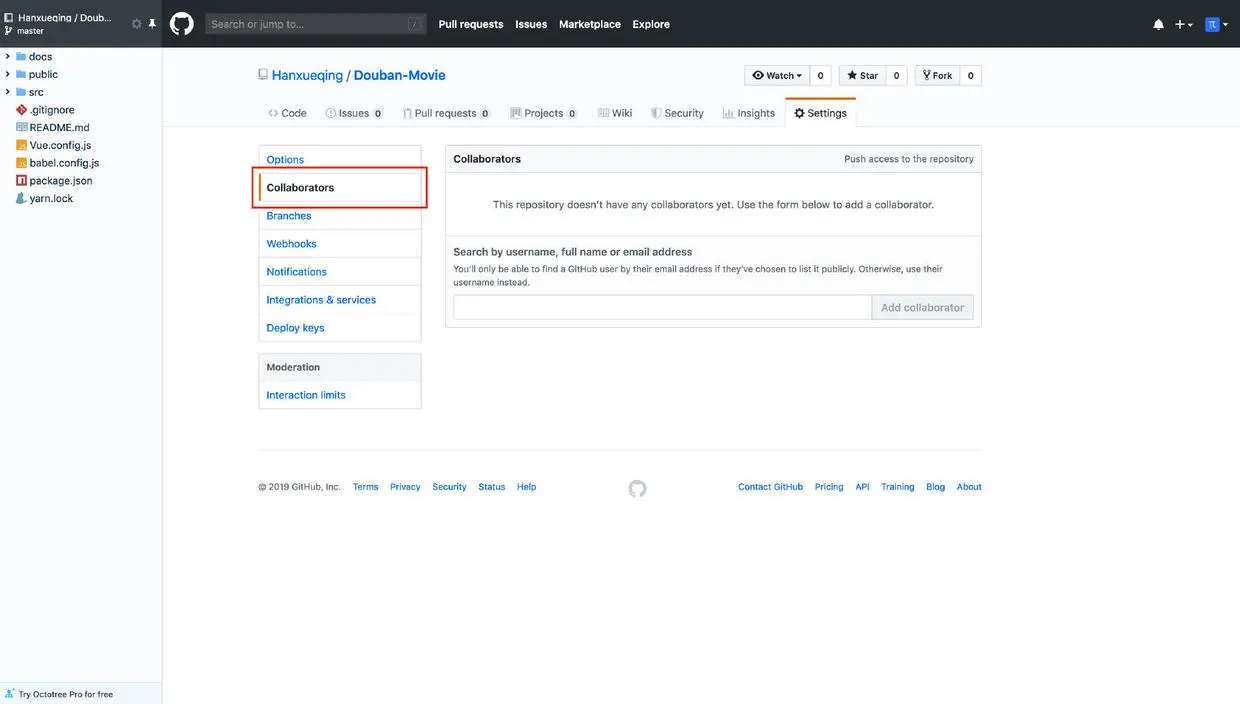1240x704 pixels.
Task: Star the repository
Action: [x=862, y=75]
